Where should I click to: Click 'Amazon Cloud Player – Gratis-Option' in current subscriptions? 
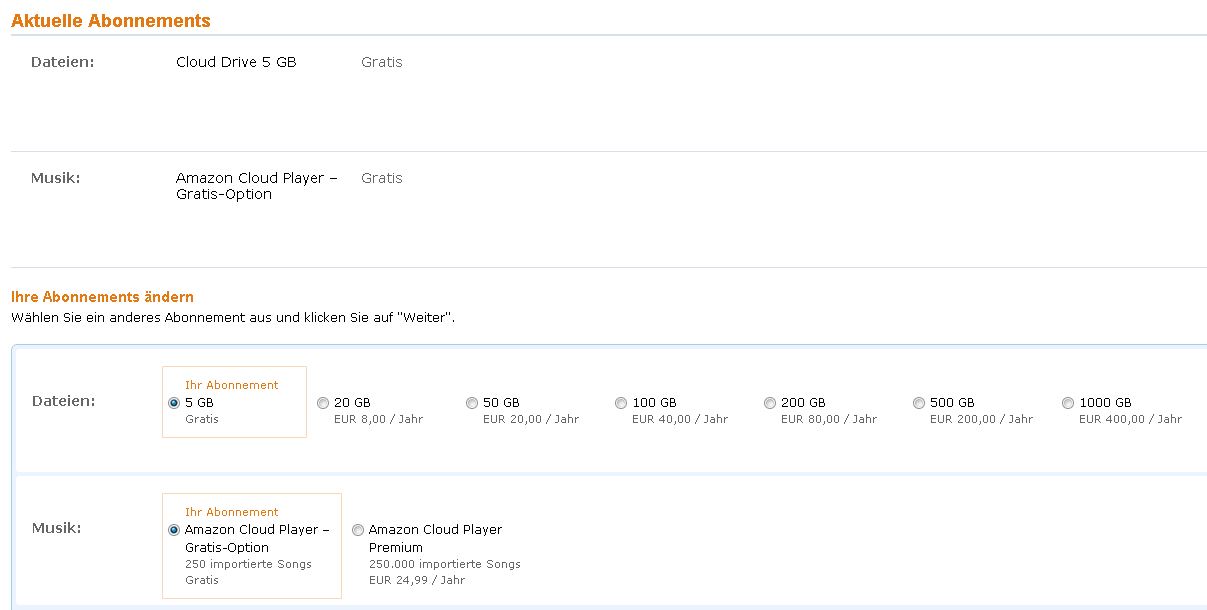(x=257, y=186)
